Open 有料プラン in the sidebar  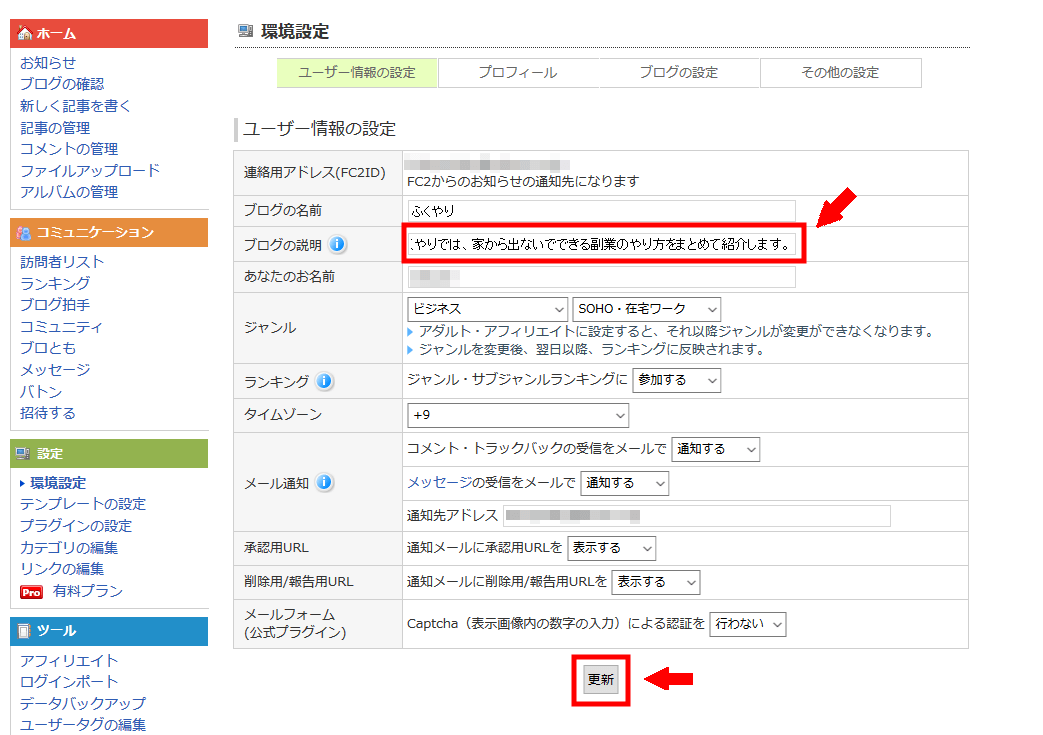click(x=88, y=591)
